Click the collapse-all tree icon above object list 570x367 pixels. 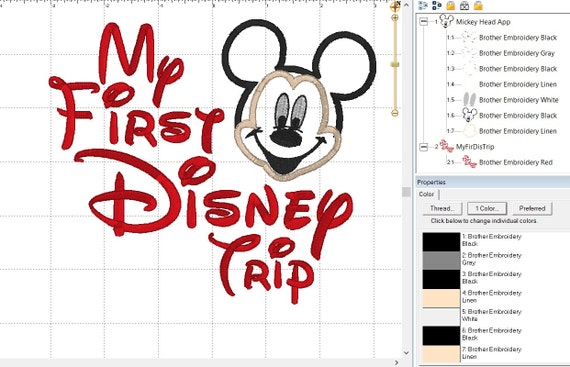(437, 5)
